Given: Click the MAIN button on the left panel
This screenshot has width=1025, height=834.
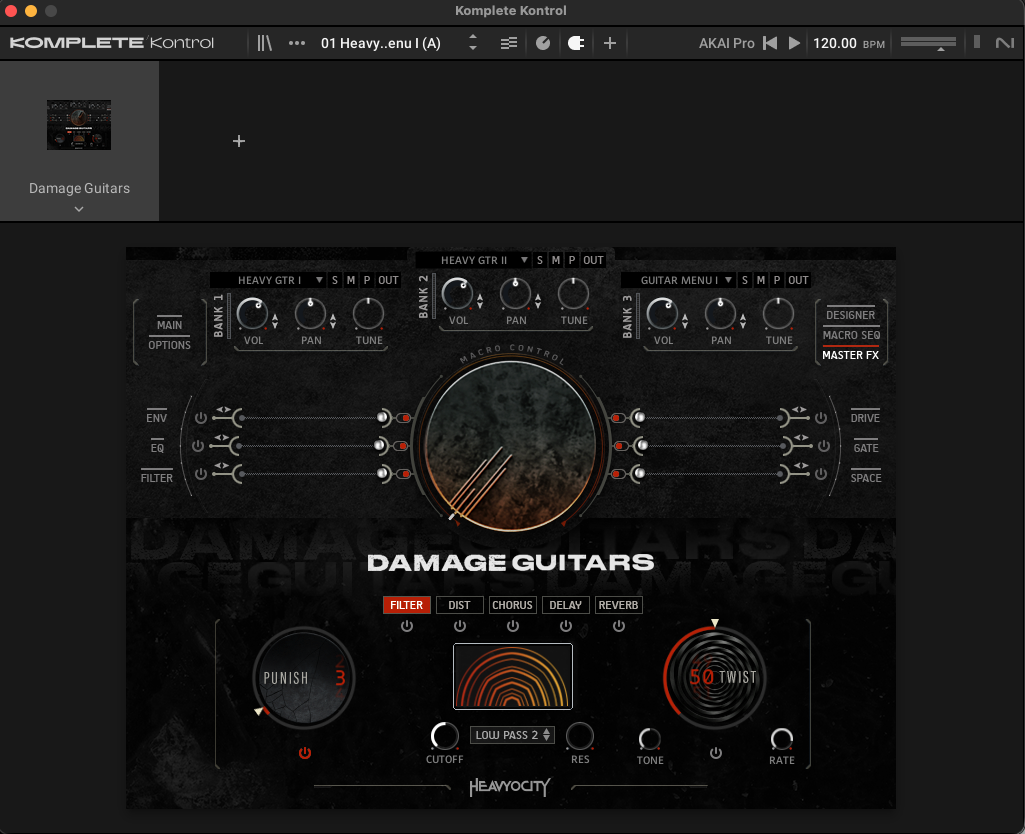Looking at the screenshot, I should click(169, 325).
